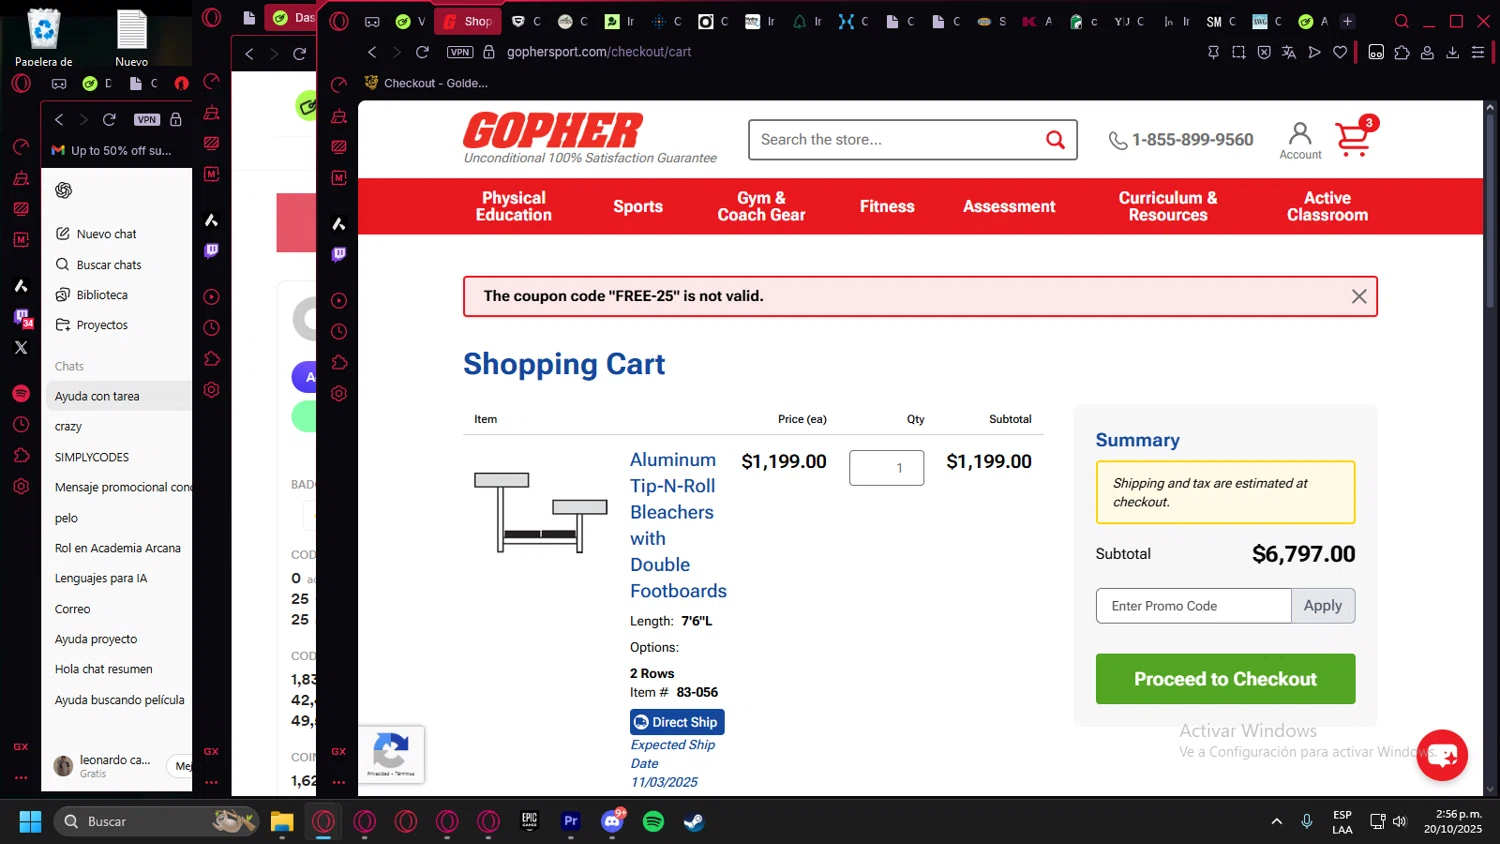
Task: Click the lock site-info icon beside gophersport.com
Action: (x=489, y=52)
